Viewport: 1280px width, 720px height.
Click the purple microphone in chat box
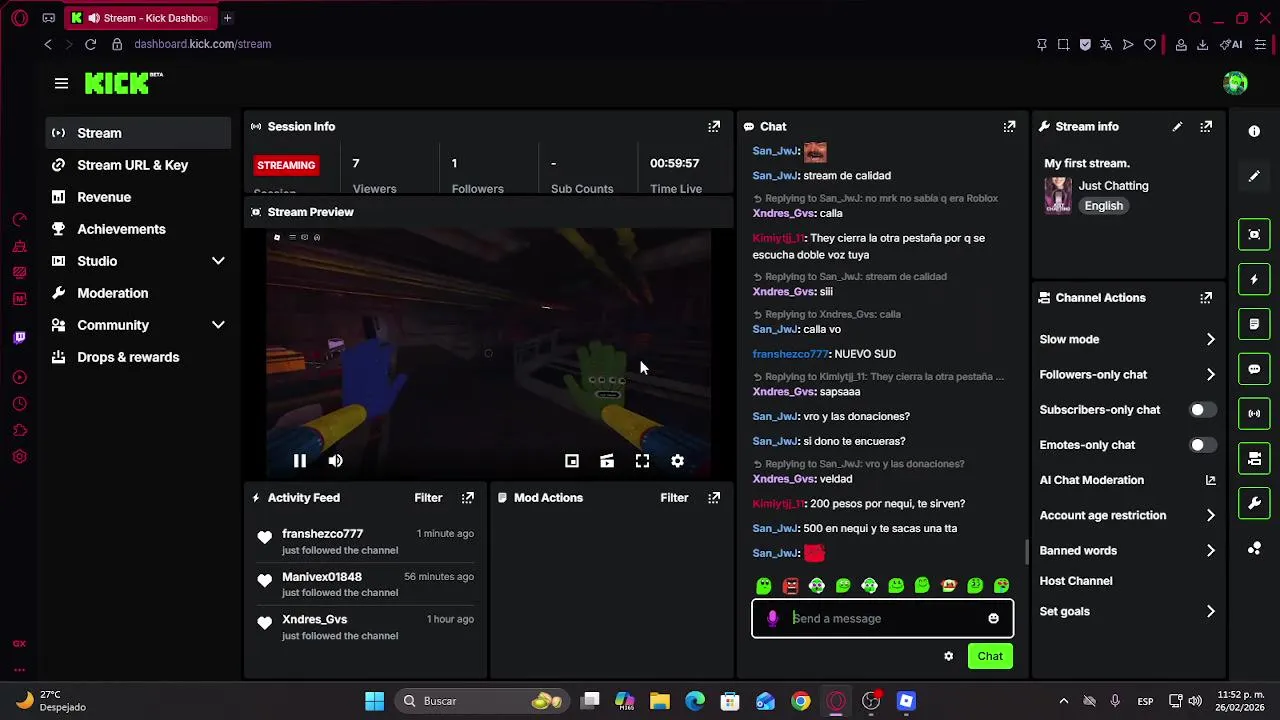click(772, 619)
